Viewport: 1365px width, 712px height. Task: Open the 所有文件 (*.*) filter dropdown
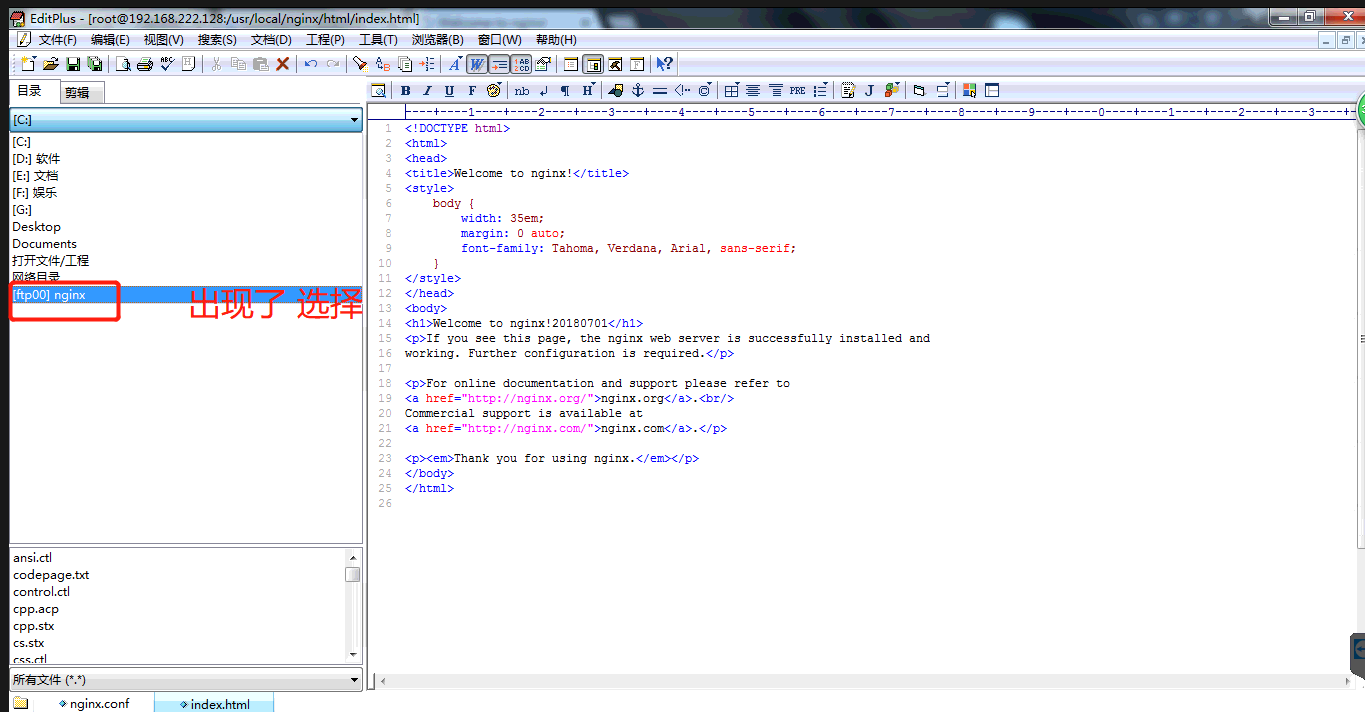click(x=186, y=680)
